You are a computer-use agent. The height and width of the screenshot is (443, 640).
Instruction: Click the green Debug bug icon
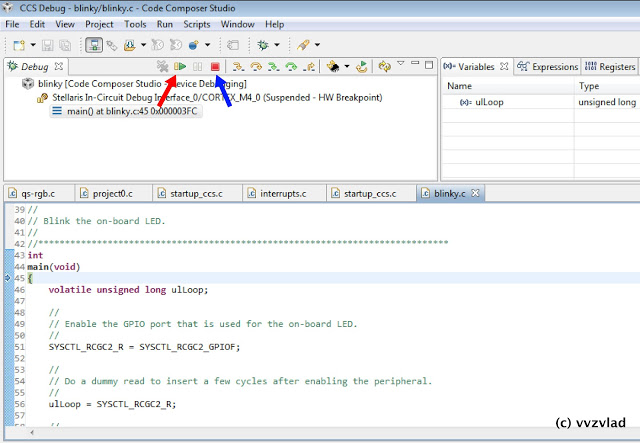click(263, 45)
